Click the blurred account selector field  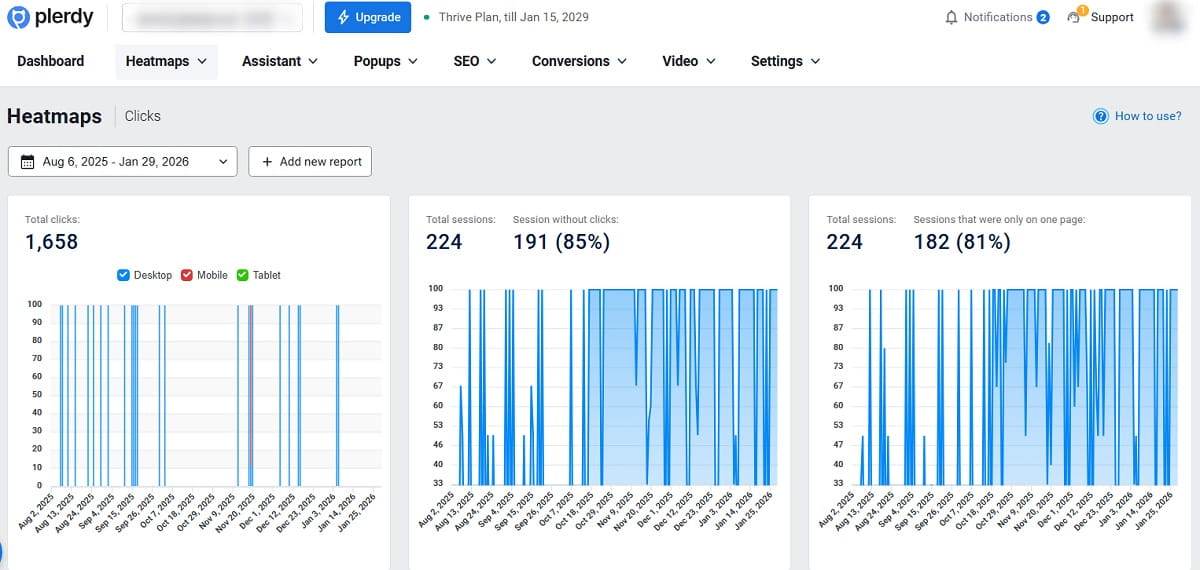tap(212, 17)
